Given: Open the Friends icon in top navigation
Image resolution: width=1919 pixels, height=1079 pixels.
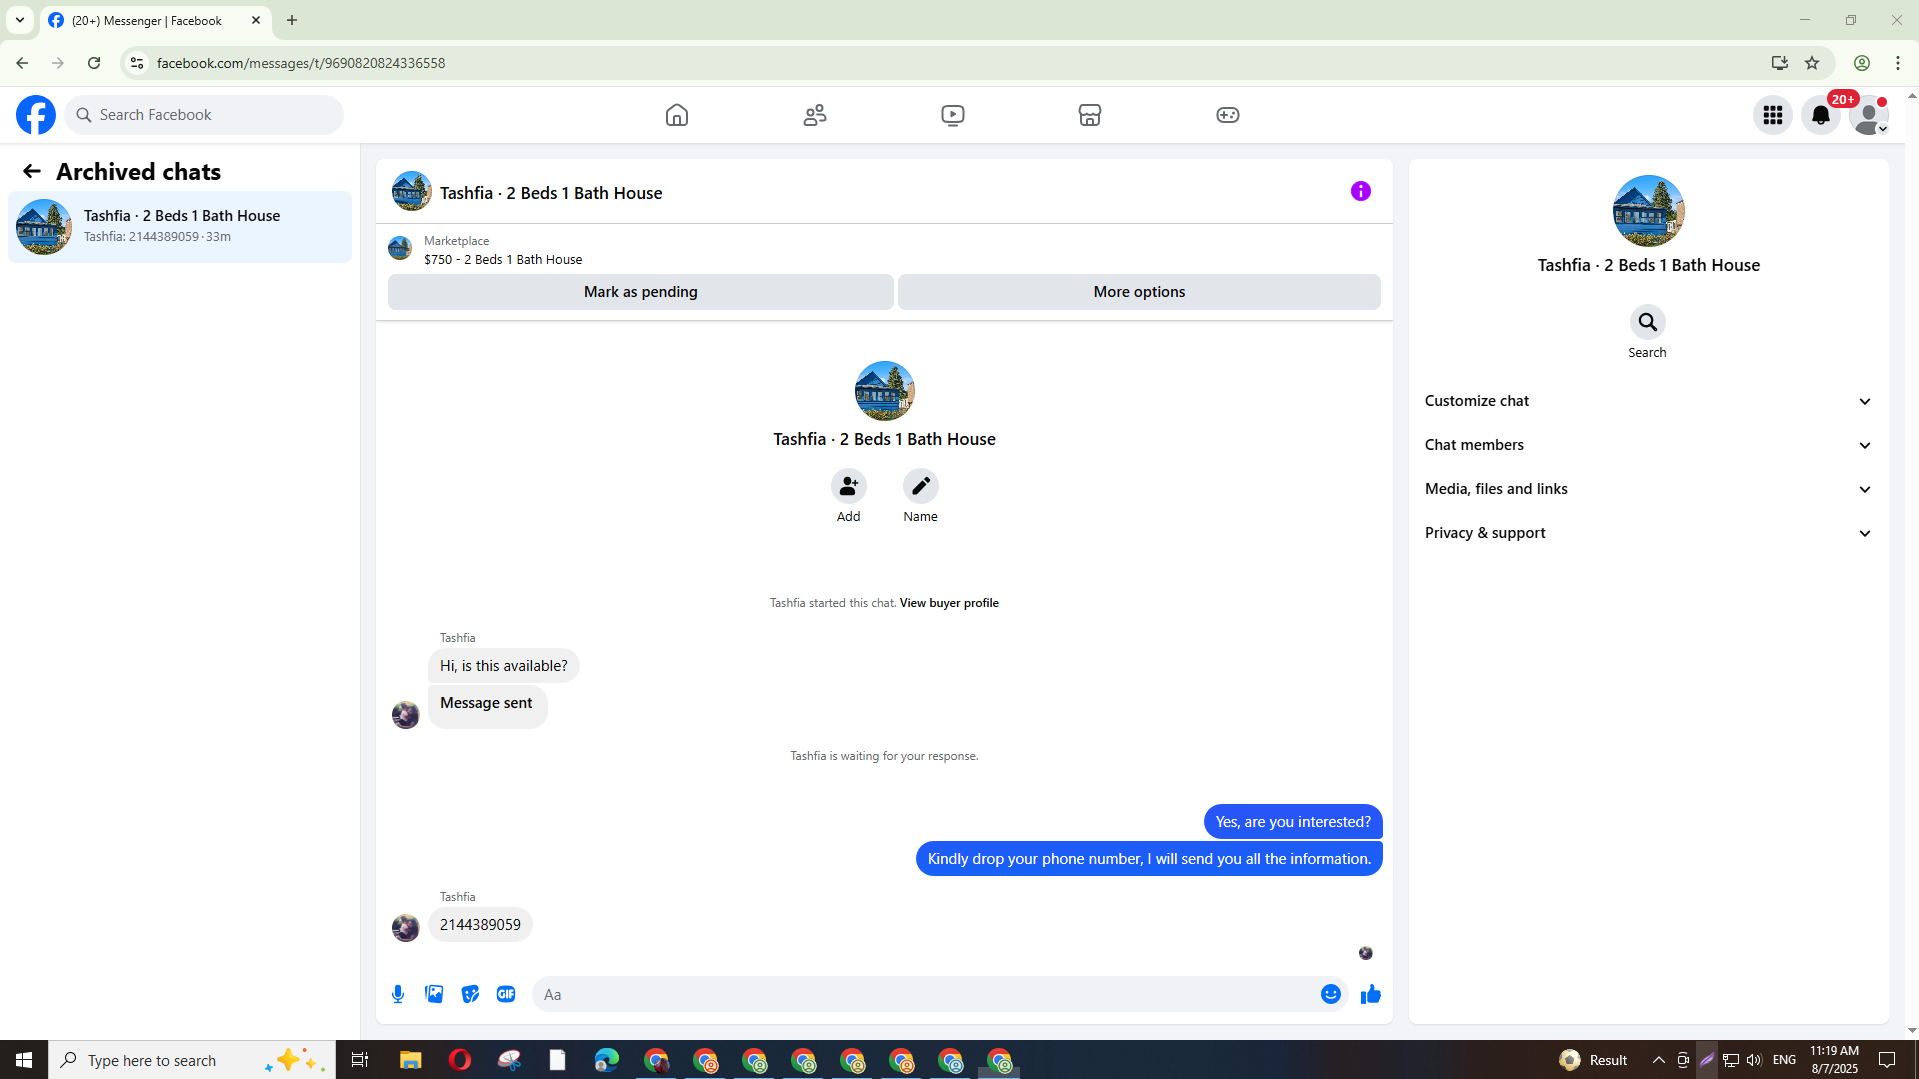Looking at the screenshot, I should [x=815, y=115].
